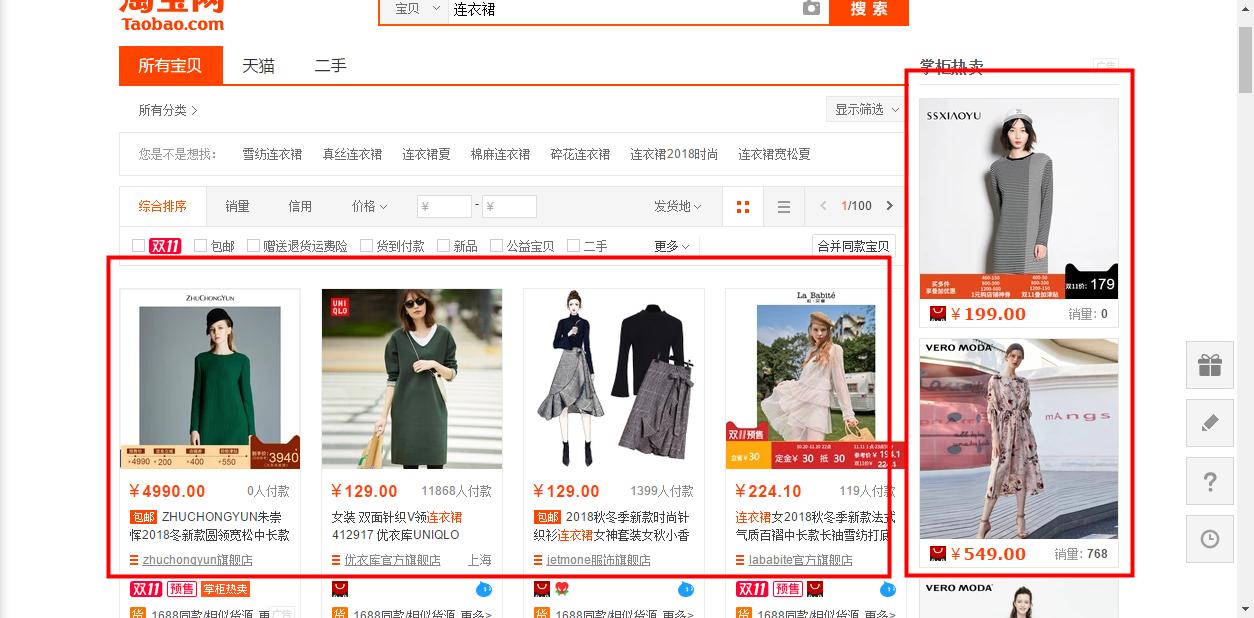Expand 所有分类 category list
Screen dimensions: 1254x618
168,110
